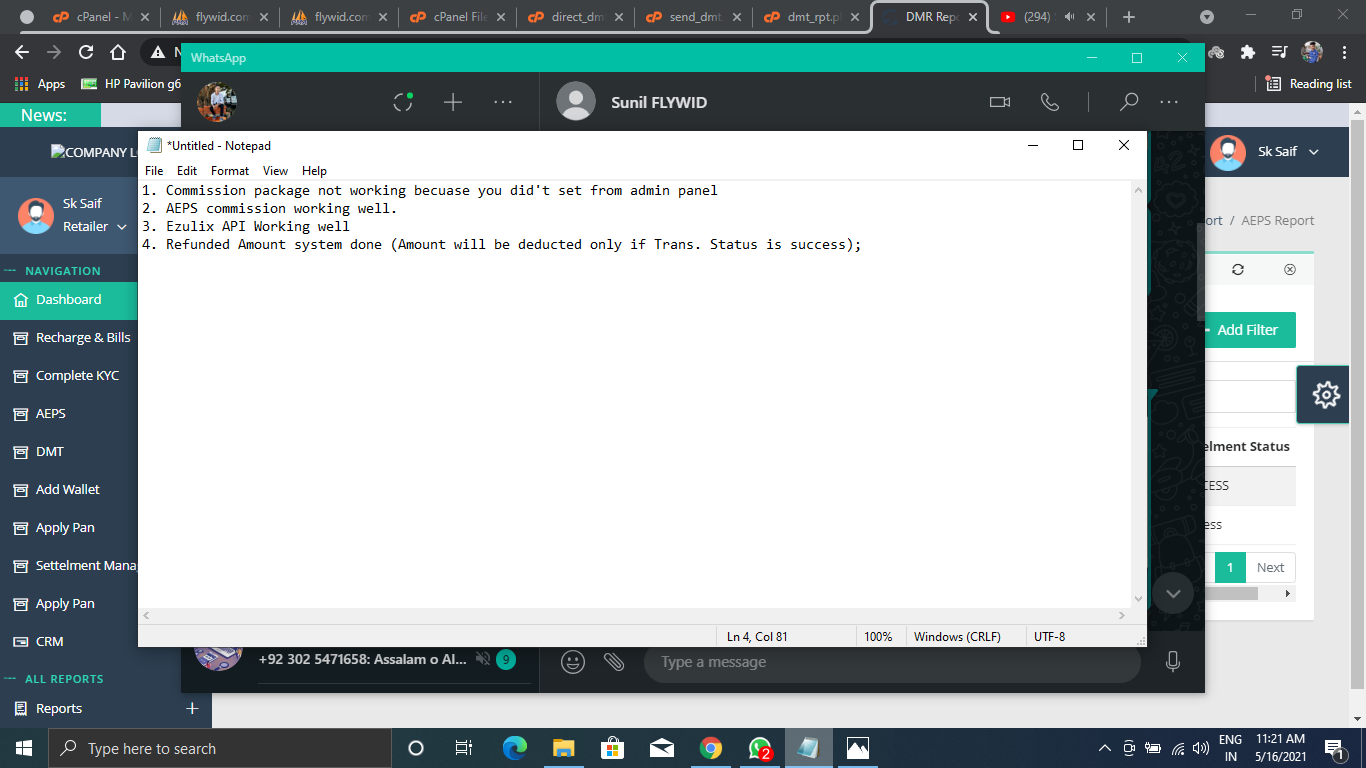Expand the Sk Saif profile dropdown
Image resolution: width=1366 pixels, height=768 pixels.
(x=1288, y=152)
